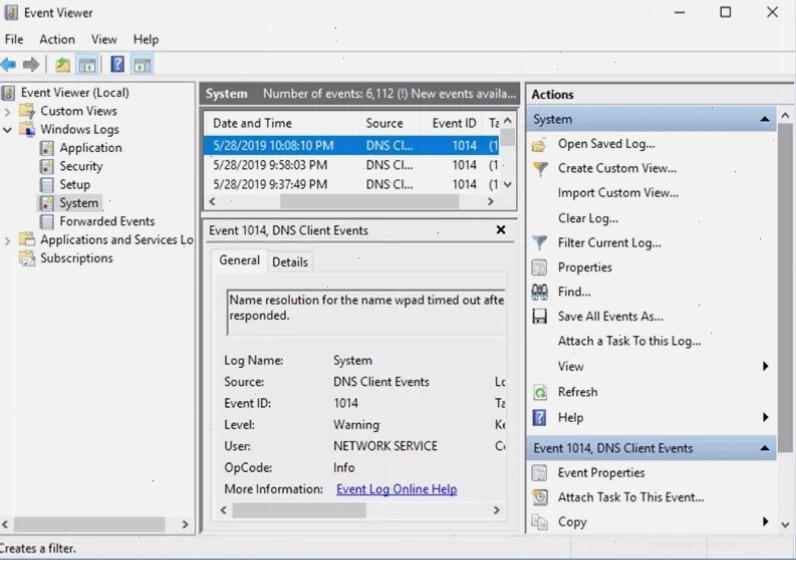The width and height of the screenshot is (796, 561).
Task: Close the Event 1014 preview pane
Action: point(501,230)
